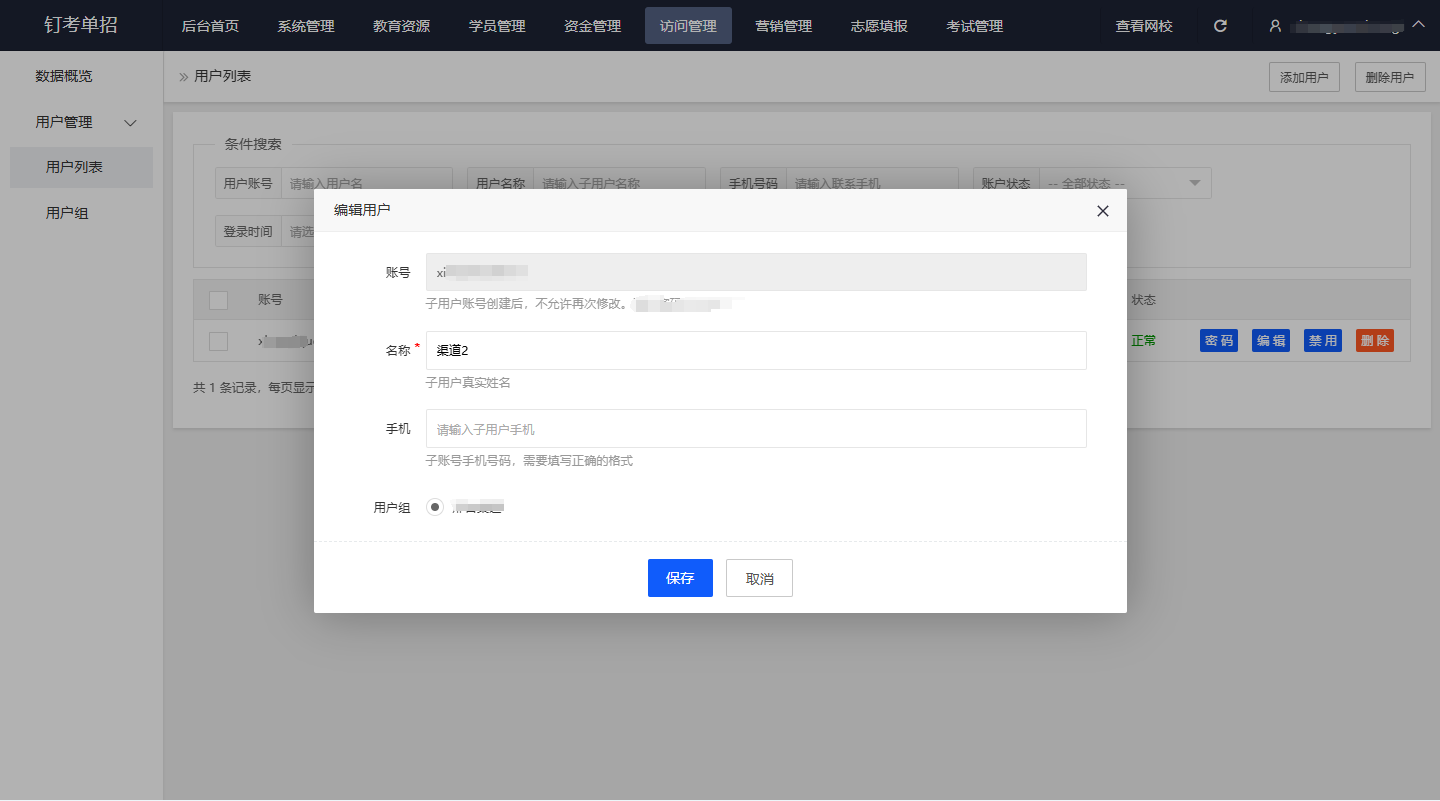
Task: Select the user group radio button
Action: (434, 507)
